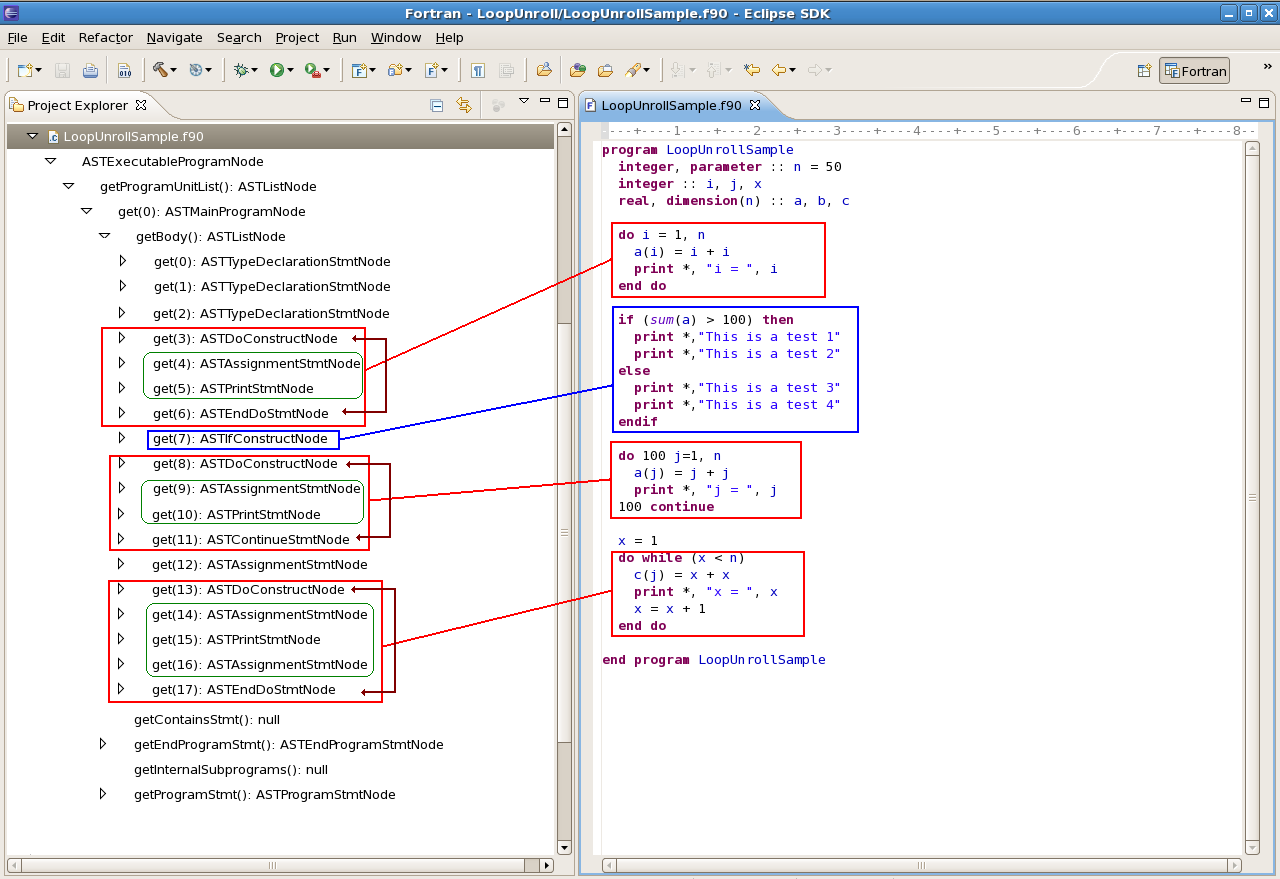
Task: Maximize the editor area
Action: pos(1265,101)
